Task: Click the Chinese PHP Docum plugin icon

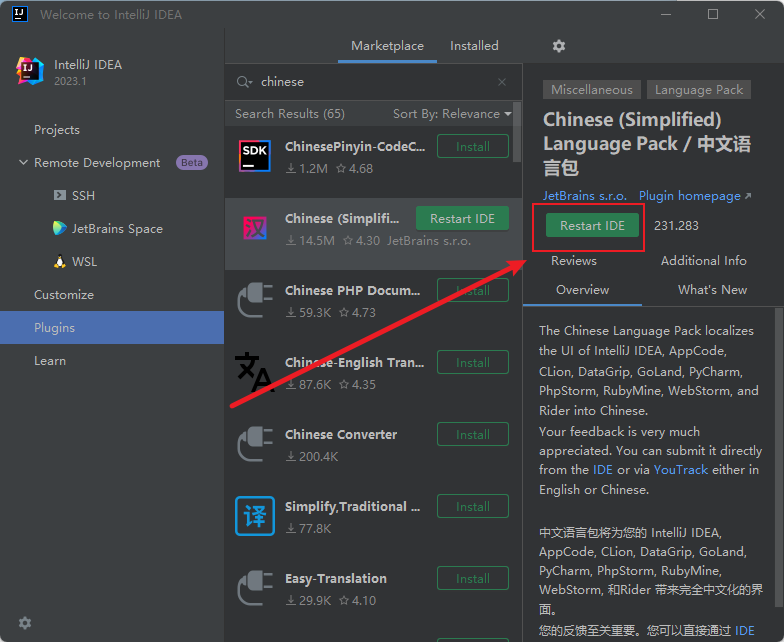Action: point(255,300)
